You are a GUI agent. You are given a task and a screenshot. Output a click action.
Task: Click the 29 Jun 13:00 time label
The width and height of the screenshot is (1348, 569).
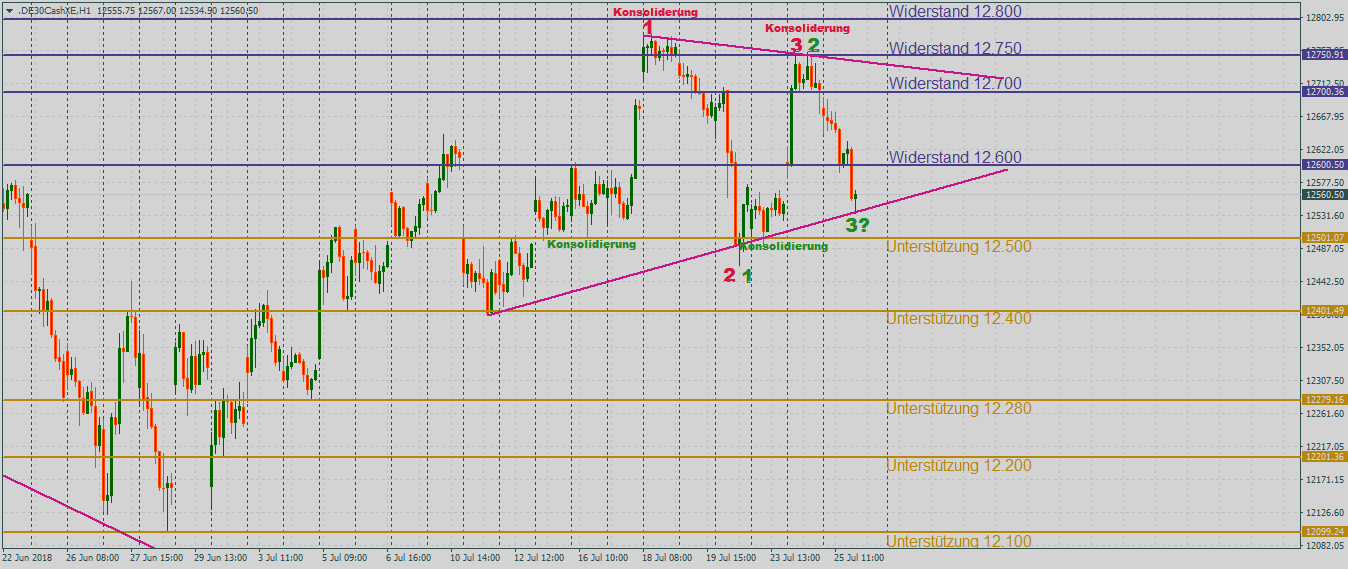(222, 558)
